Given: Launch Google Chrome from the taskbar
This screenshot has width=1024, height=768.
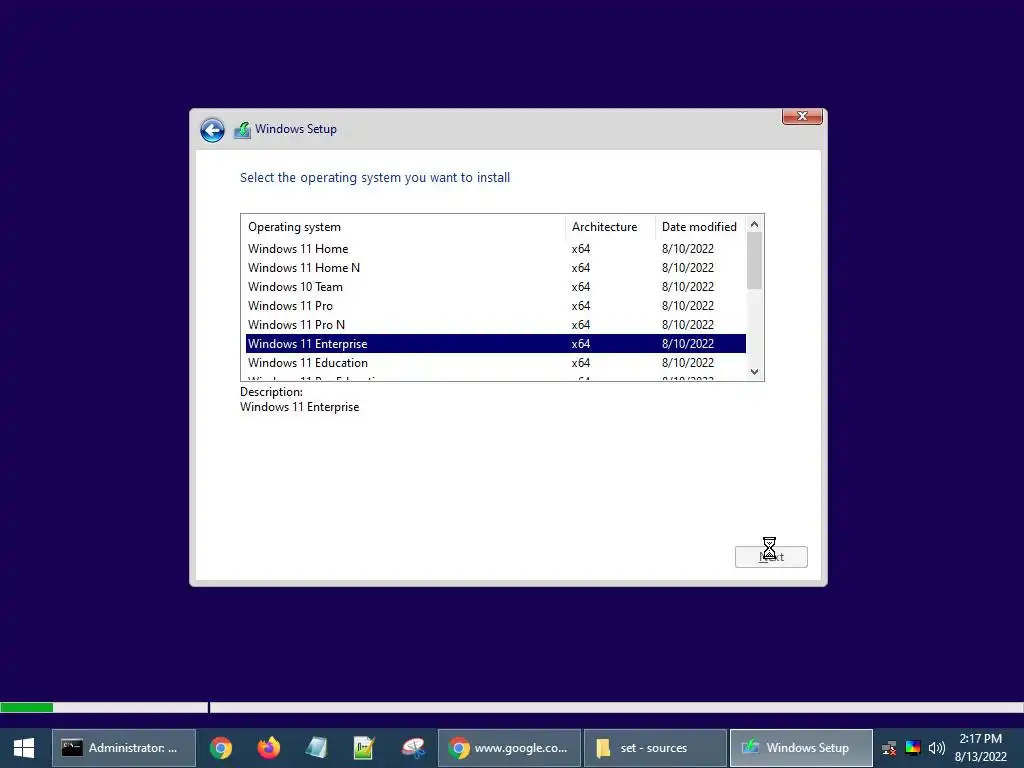Looking at the screenshot, I should (x=221, y=748).
